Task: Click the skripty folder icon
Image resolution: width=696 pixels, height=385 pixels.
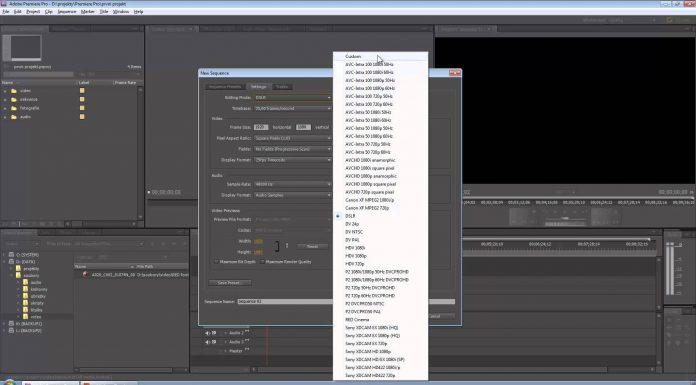Action: (x=25, y=303)
